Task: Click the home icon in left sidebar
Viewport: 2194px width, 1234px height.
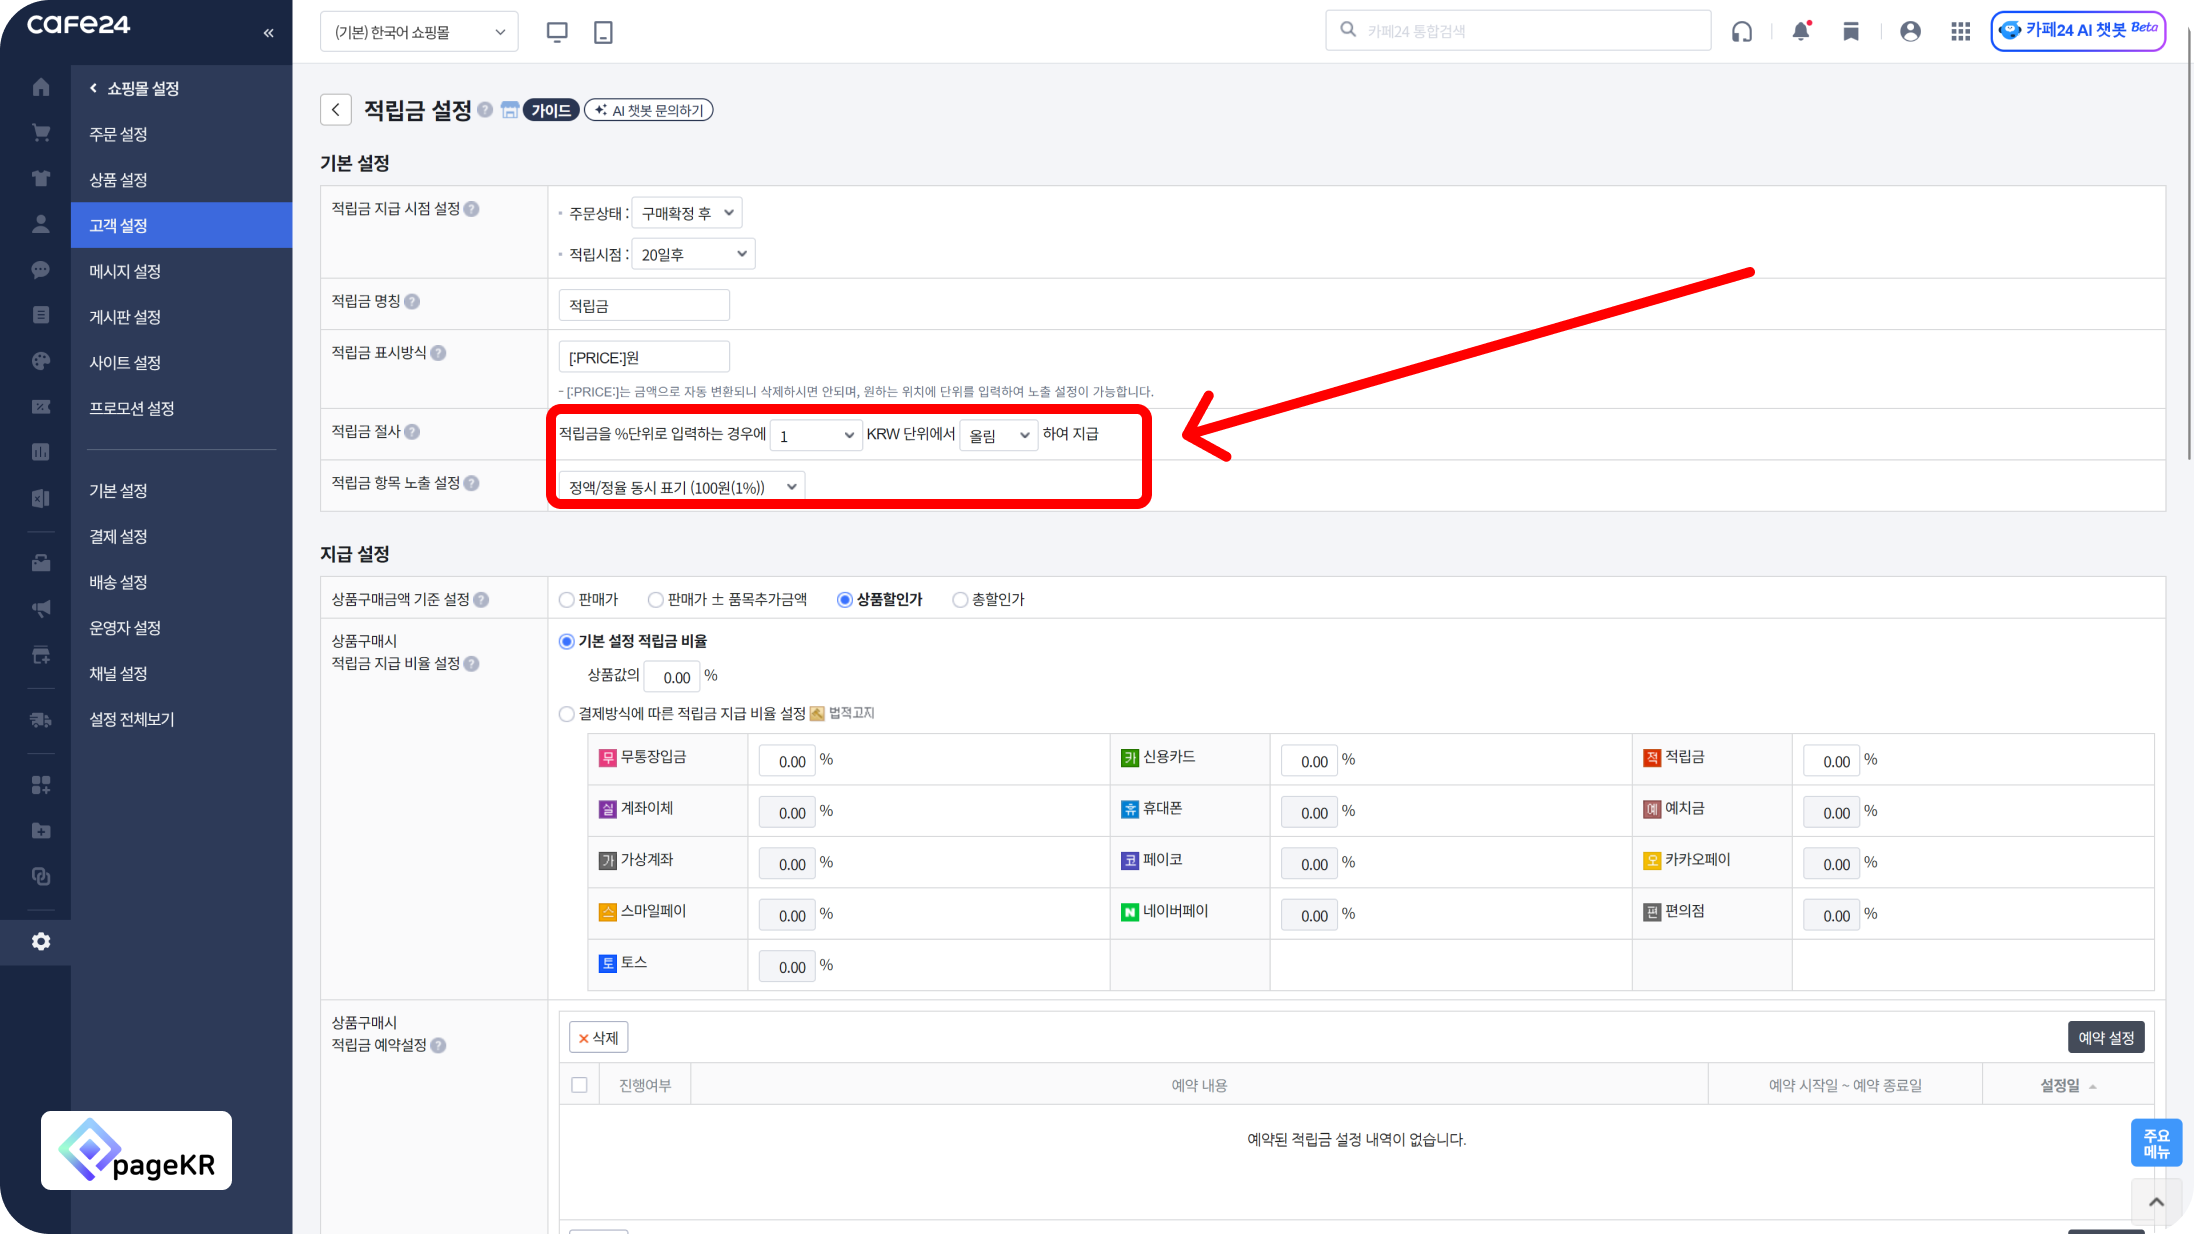Action: click(x=41, y=88)
